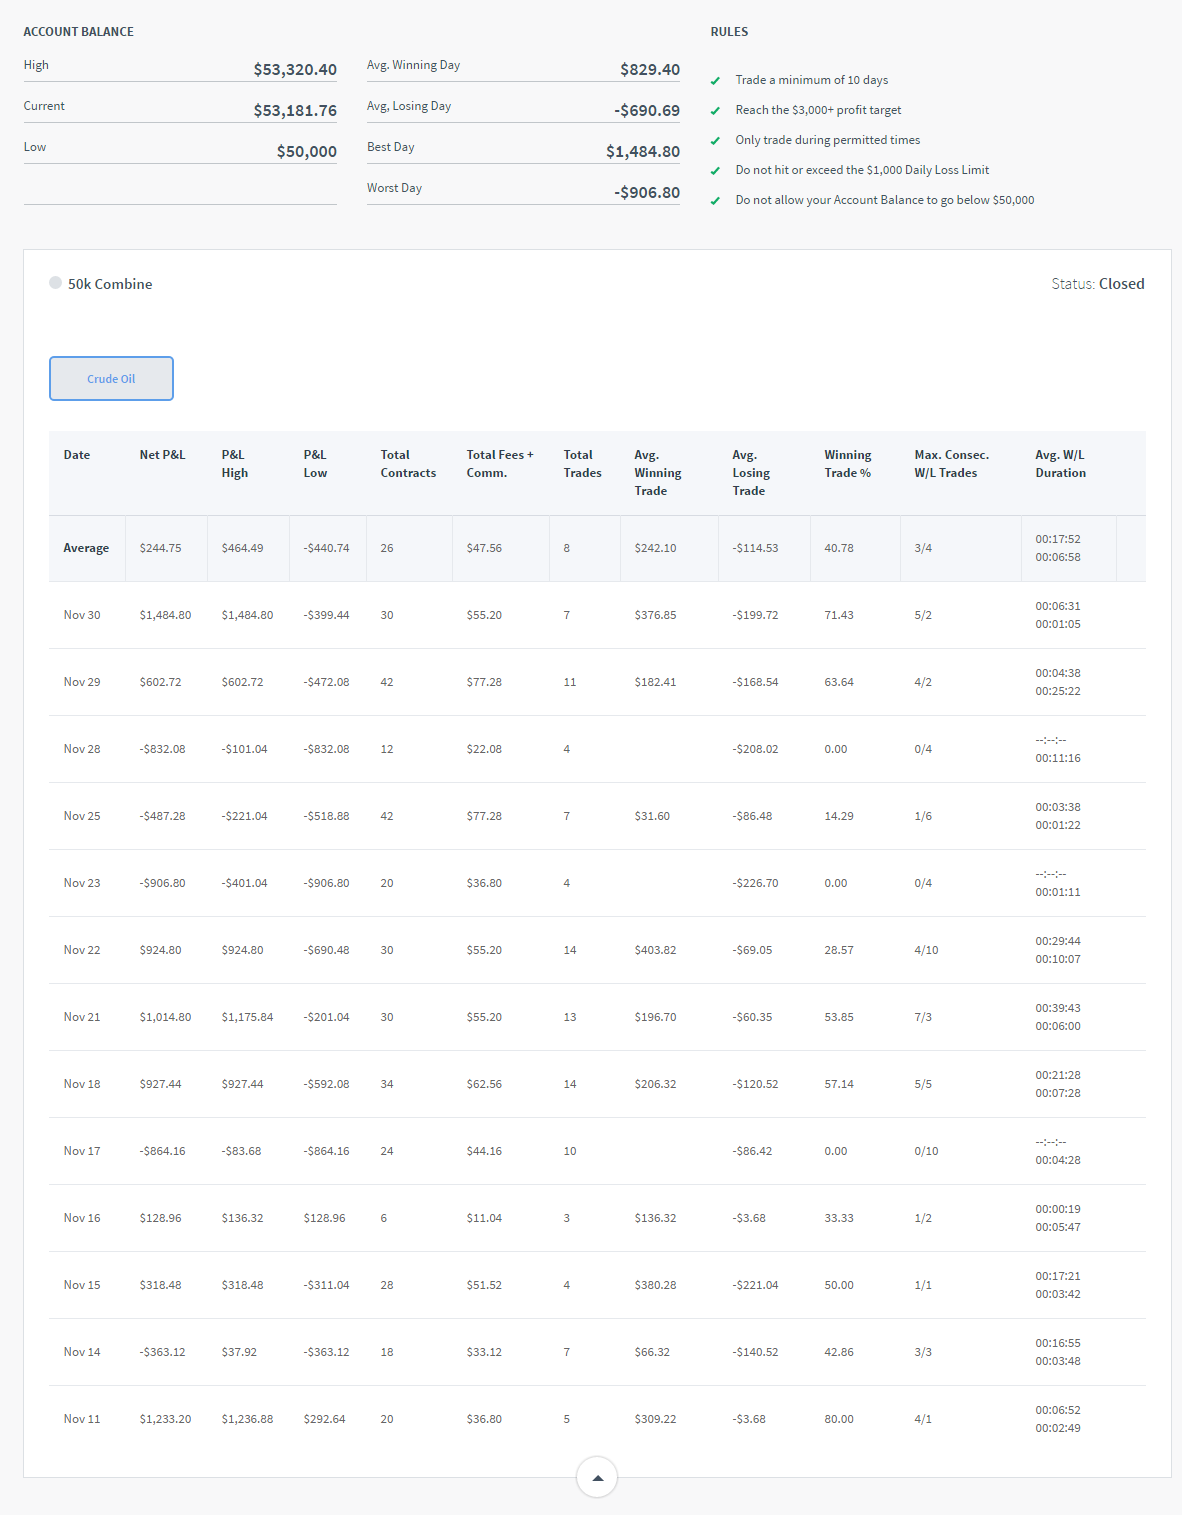The height and width of the screenshot is (1515, 1182).
Task: Click the Avg. W/L Duration column header
Action: pos(1060,464)
